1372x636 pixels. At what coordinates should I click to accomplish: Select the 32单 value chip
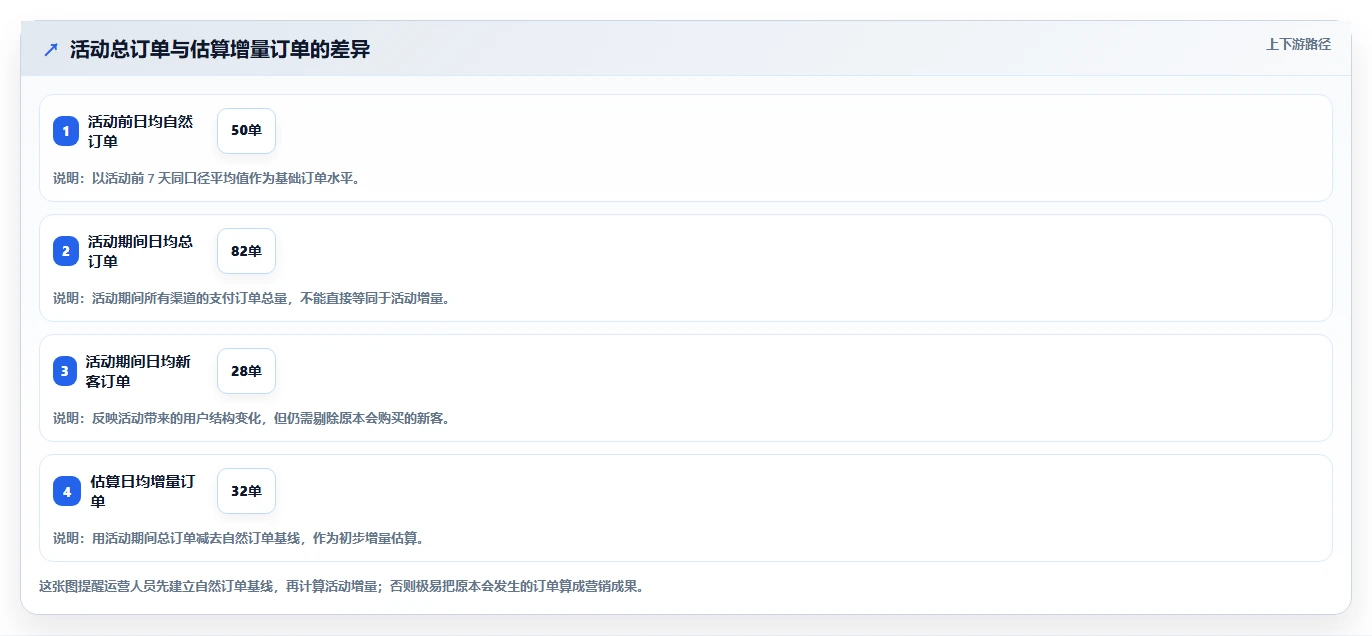point(246,491)
